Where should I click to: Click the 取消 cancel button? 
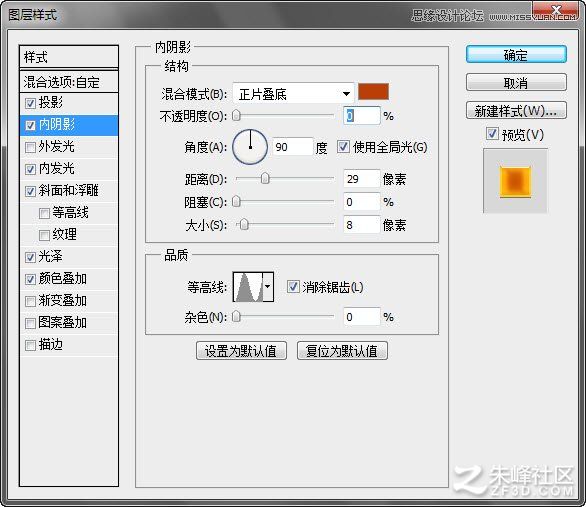[x=516, y=83]
